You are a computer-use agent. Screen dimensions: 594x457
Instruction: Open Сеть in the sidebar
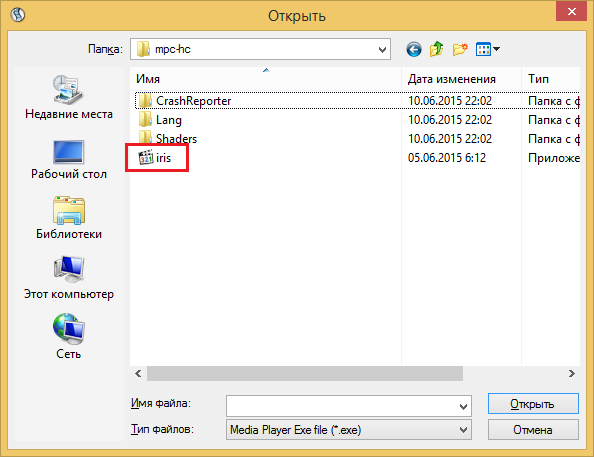click(x=69, y=336)
